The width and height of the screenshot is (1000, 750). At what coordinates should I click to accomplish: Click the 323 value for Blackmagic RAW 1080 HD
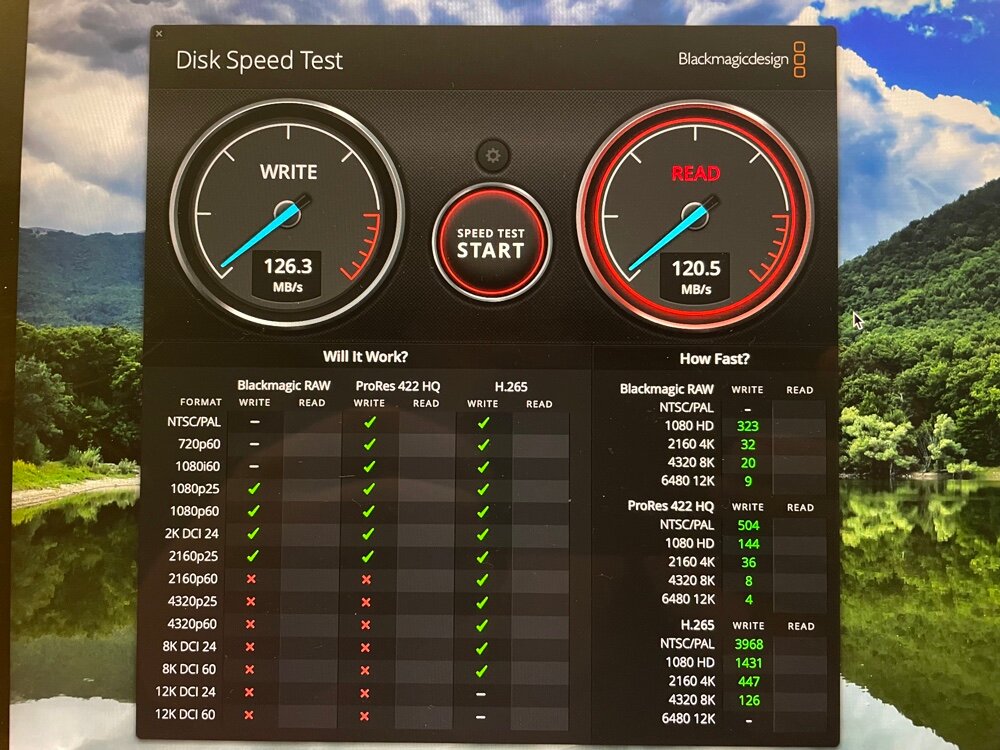point(748,426)
